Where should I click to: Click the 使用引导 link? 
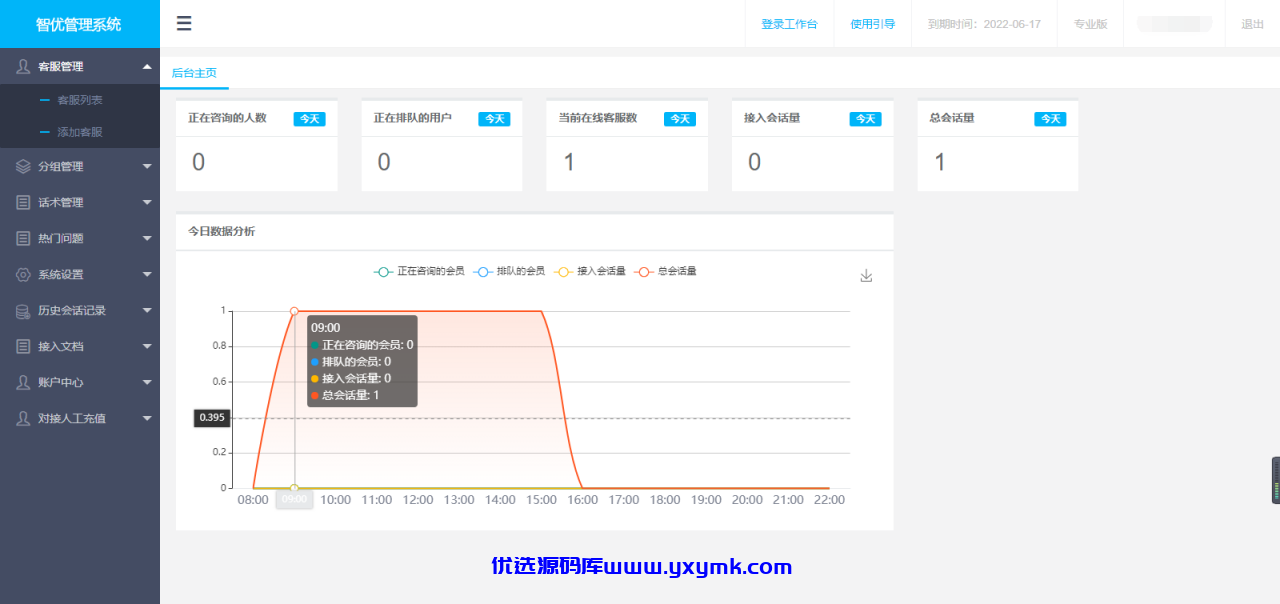tap(872, 24)
